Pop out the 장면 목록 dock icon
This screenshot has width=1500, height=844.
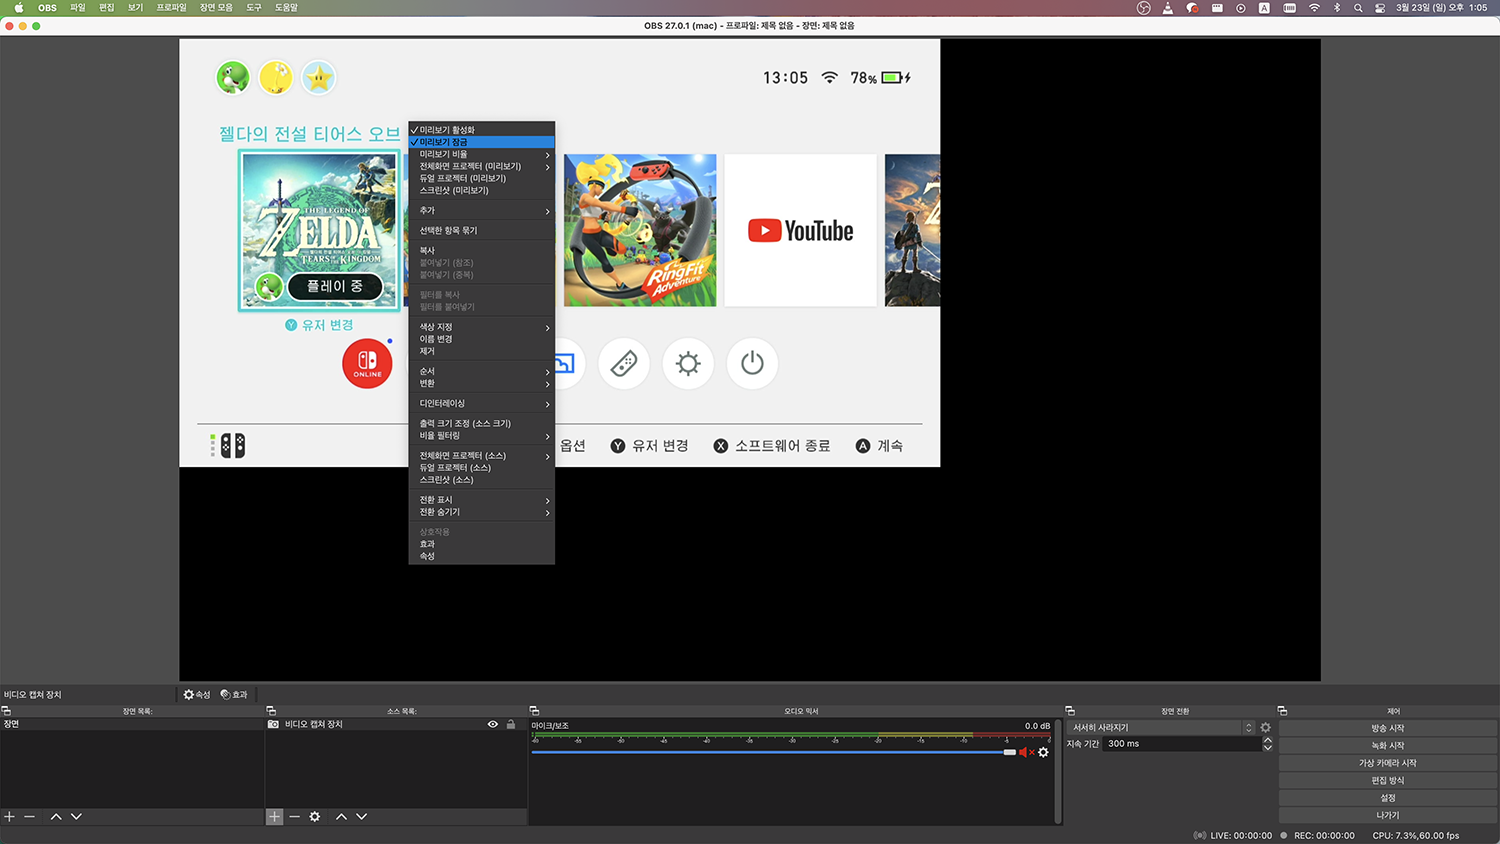tap(6, 711)
